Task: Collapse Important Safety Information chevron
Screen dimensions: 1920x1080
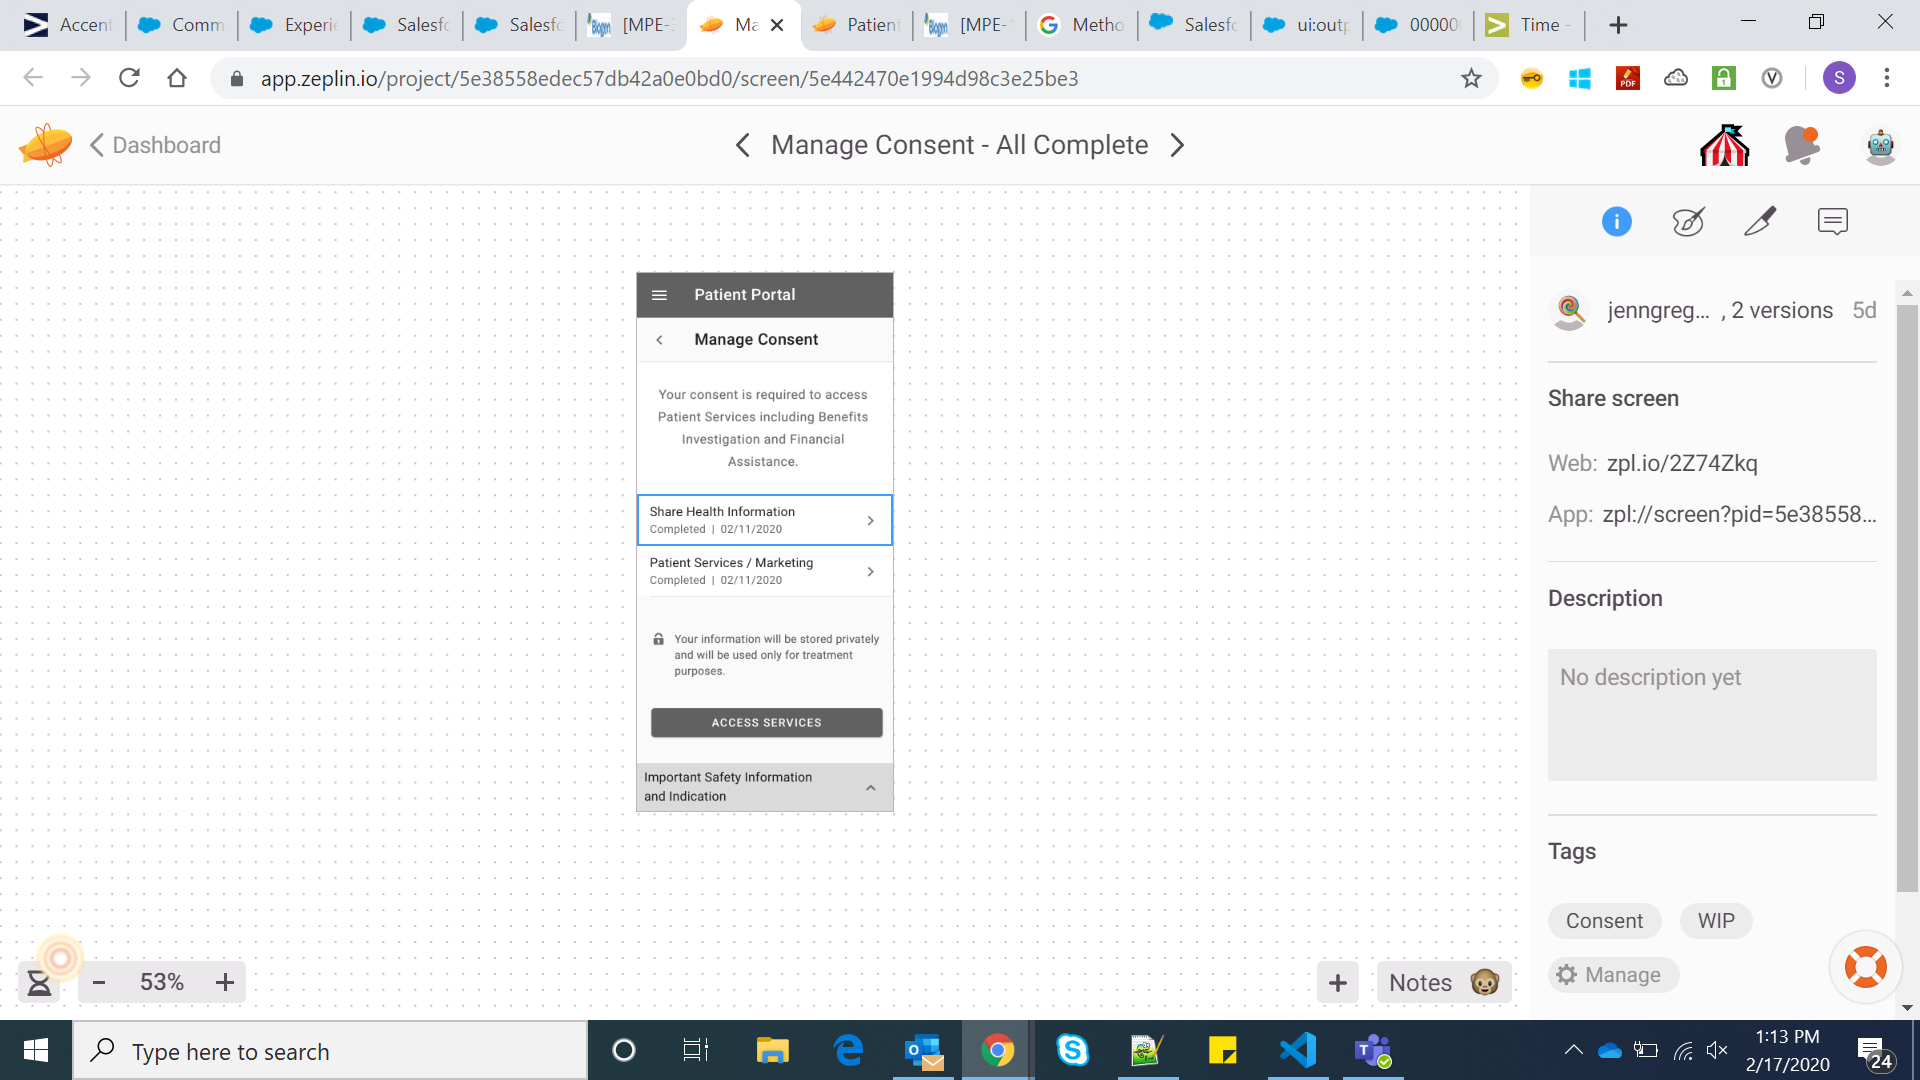Action: [870, 788]
